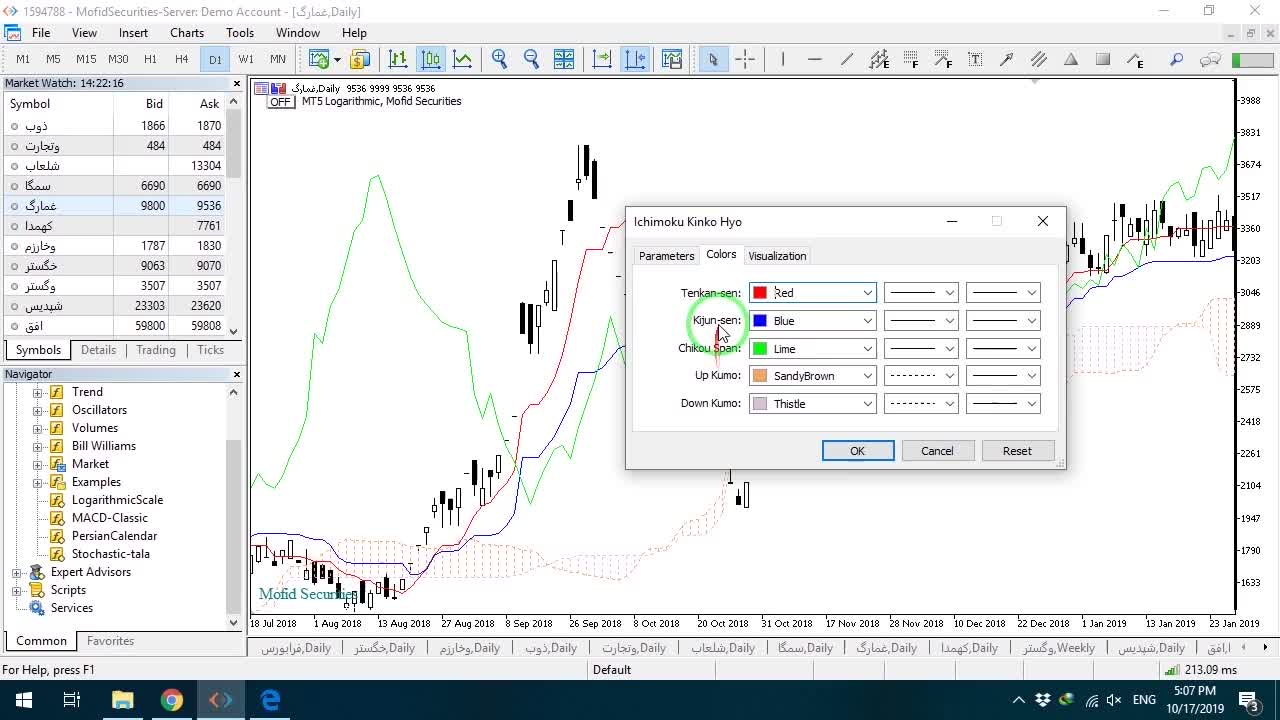Image resolution: width=1280 pixels, height=720 pixels.
Task: Open Up Kumo dashed line style dropdown
Action: point(921,376)
